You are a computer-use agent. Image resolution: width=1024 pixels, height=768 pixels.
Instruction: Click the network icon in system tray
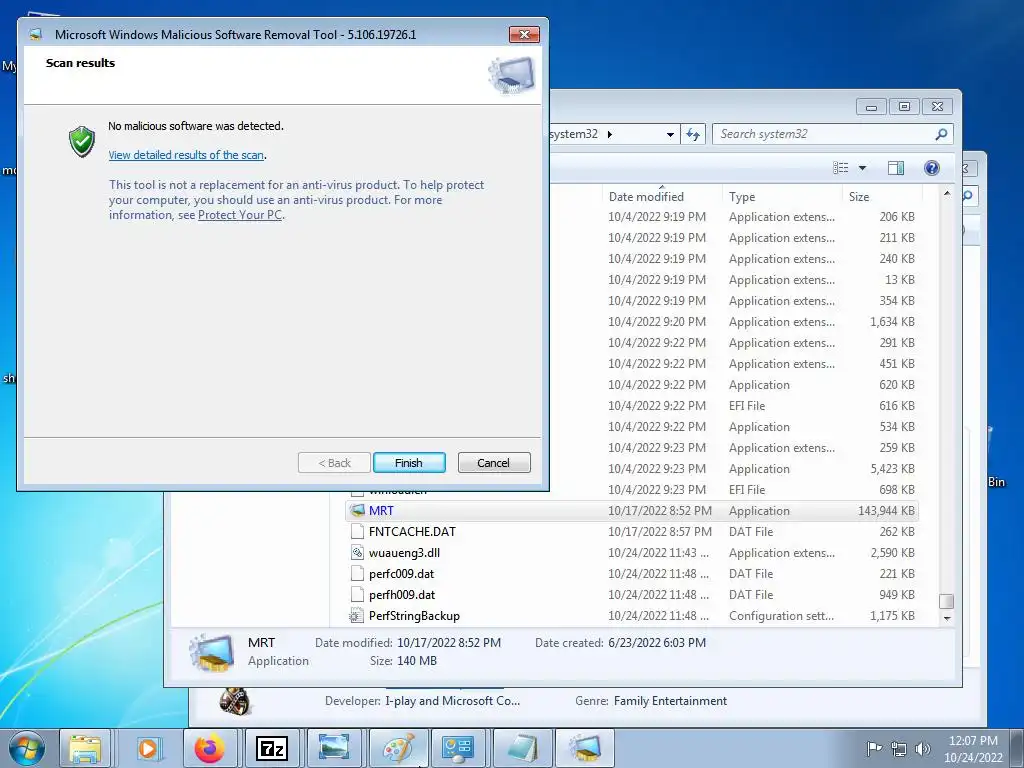[x=899, y=749]
